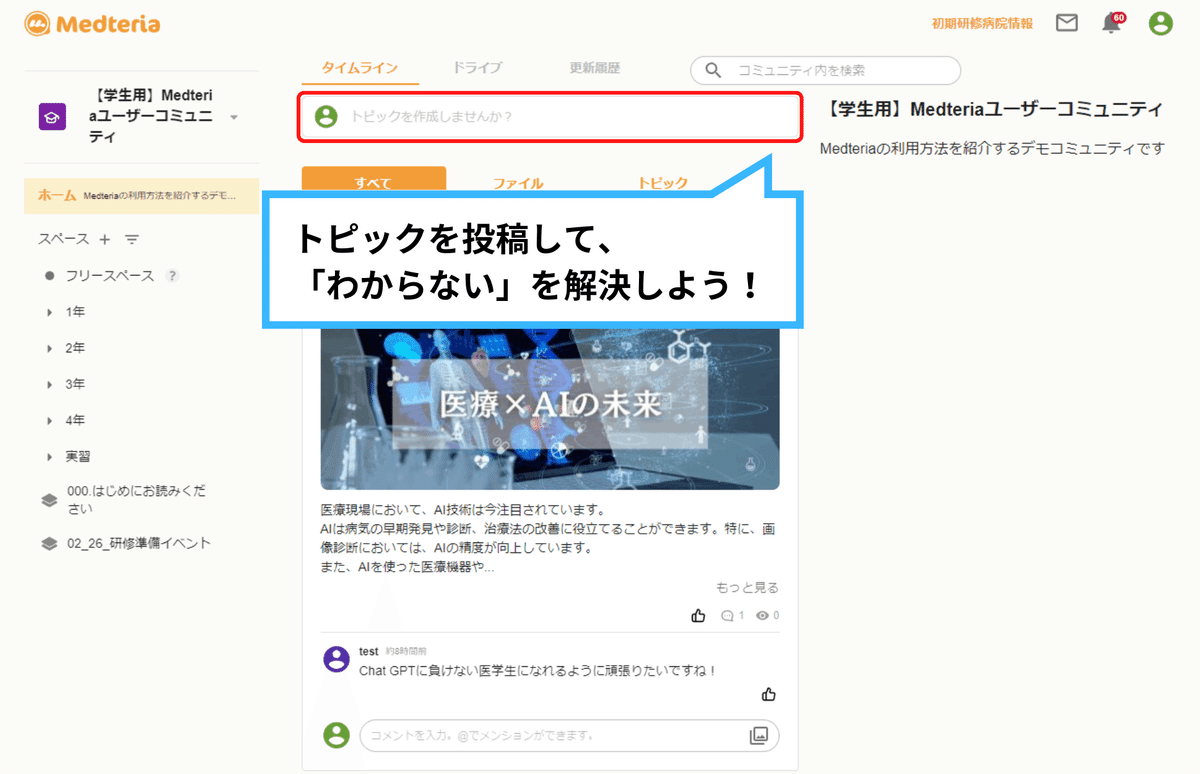Viewport: 1200px width, 774px height.
Task: Attach image in comment box
Action: pos(759,736)
